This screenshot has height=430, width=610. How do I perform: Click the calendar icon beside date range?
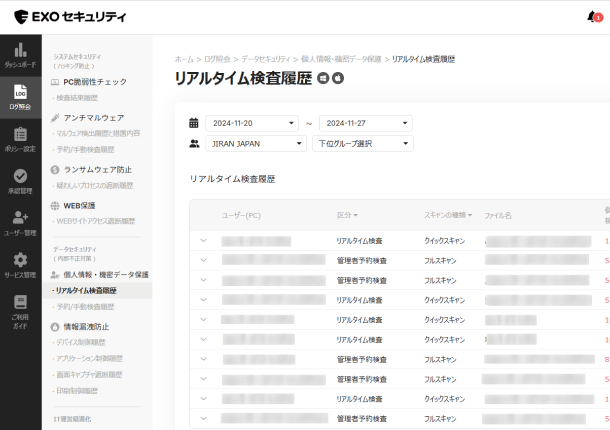click(194, 123)
